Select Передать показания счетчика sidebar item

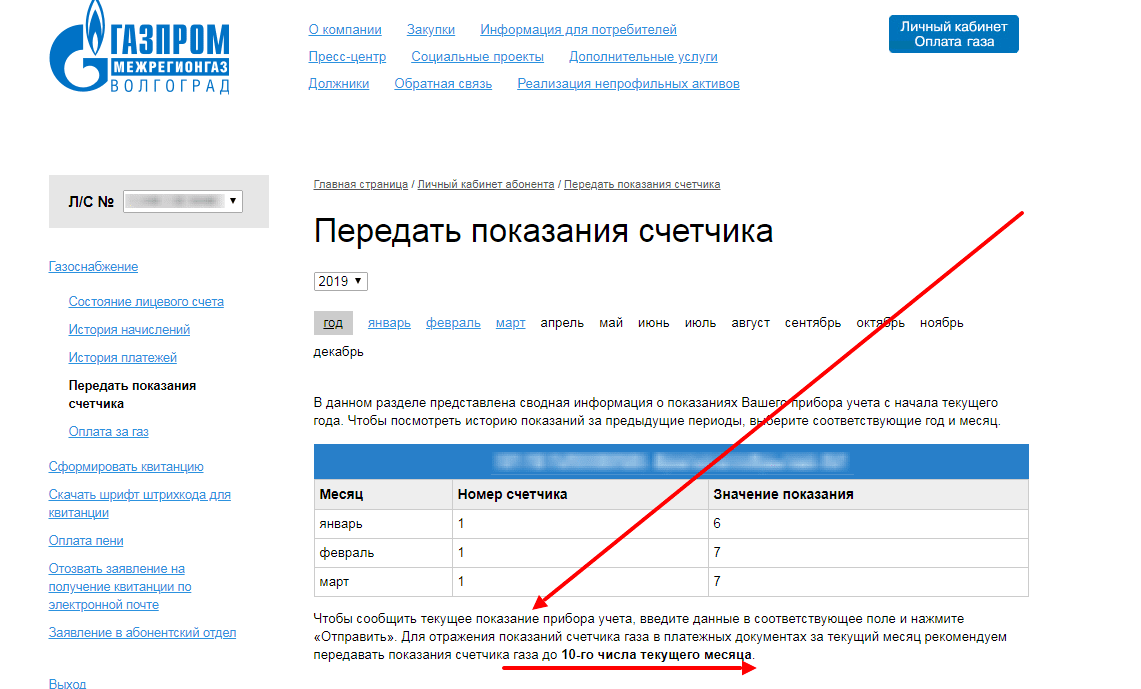point(132,394)
